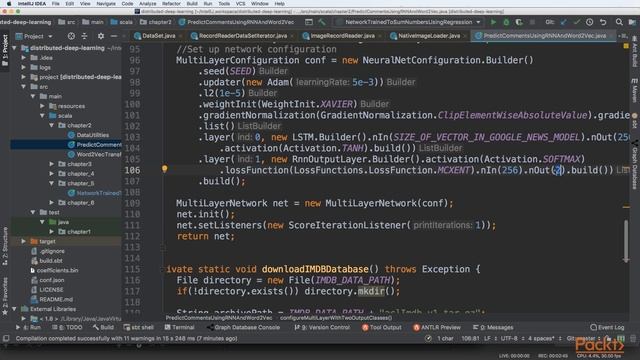Image resolution: width=640 pixels, height=360 pixels.
Task: Click the window layout icon left of hammer
Action: coord(309,22)
